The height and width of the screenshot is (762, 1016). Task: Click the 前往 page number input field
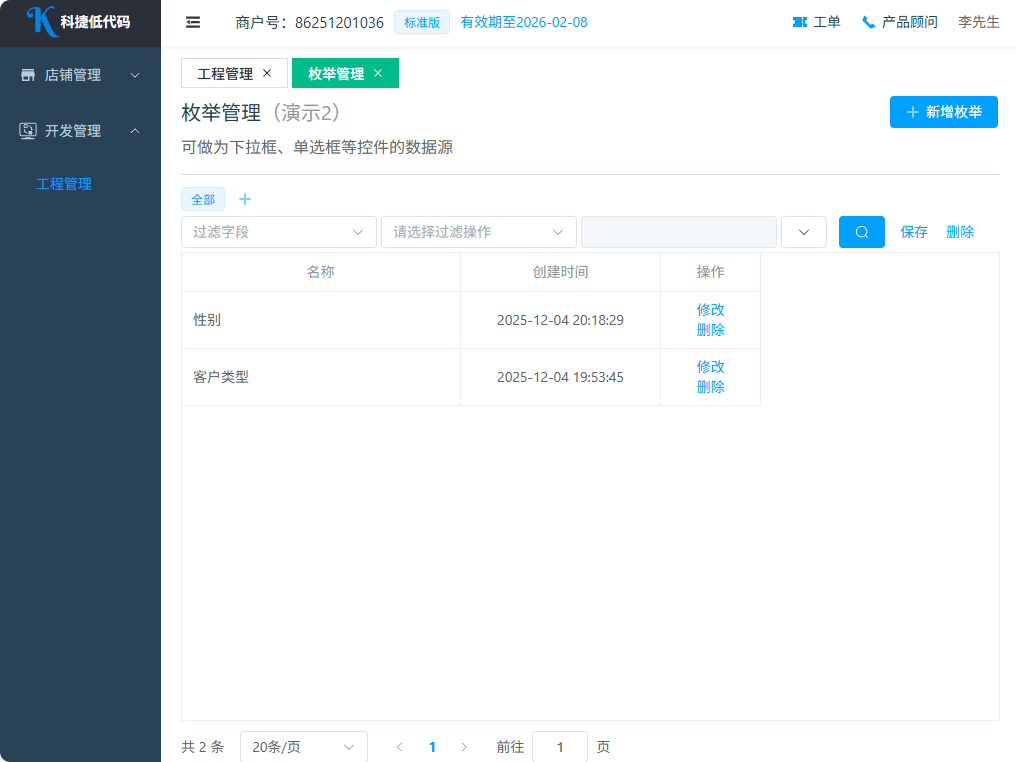coord(559,747)
